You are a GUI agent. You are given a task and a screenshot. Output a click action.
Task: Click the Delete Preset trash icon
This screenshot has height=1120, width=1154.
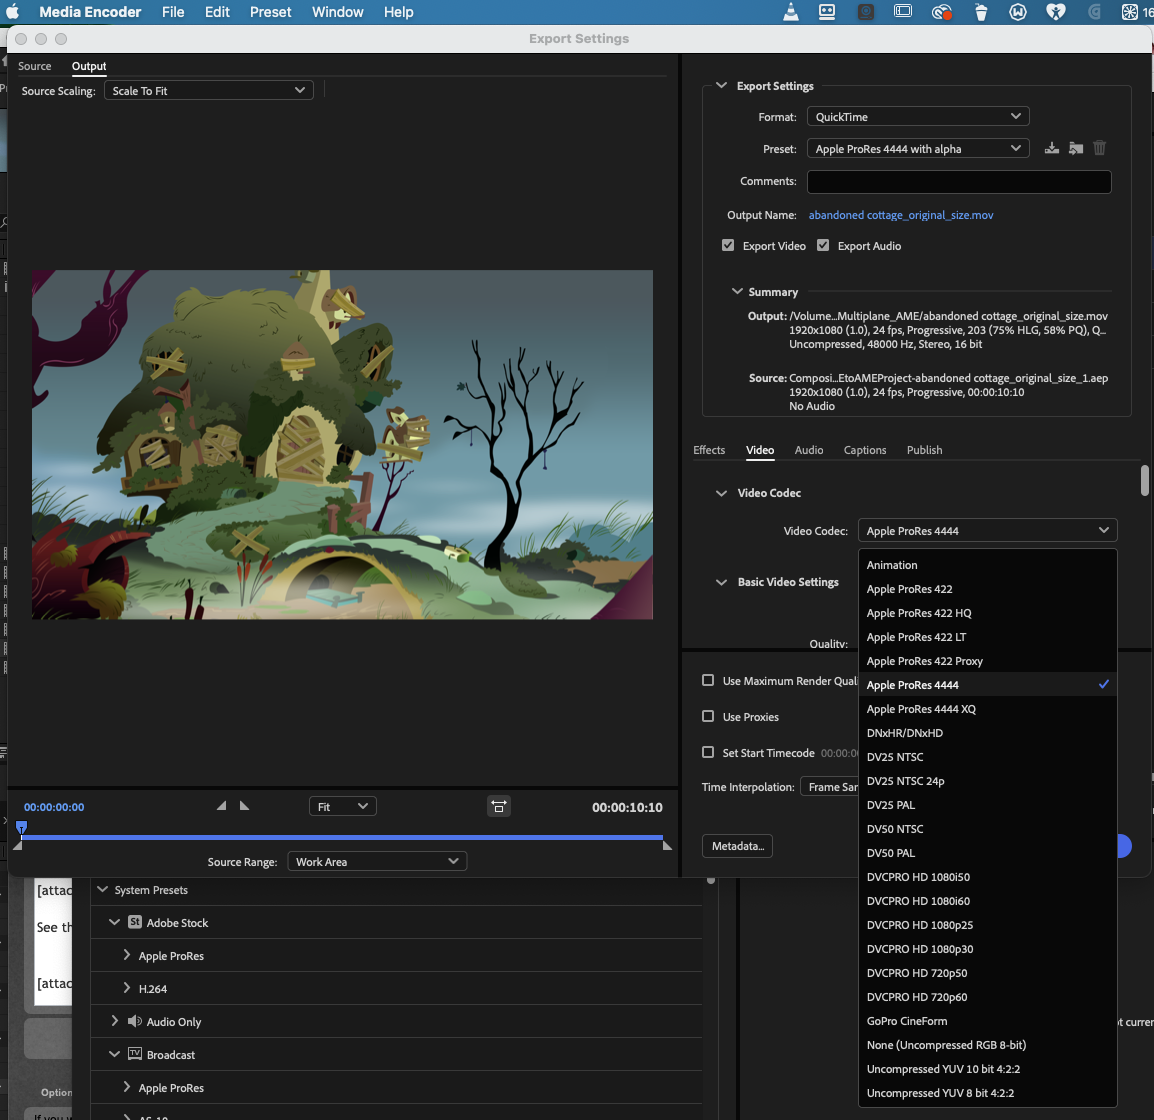tap(1100, 149)
